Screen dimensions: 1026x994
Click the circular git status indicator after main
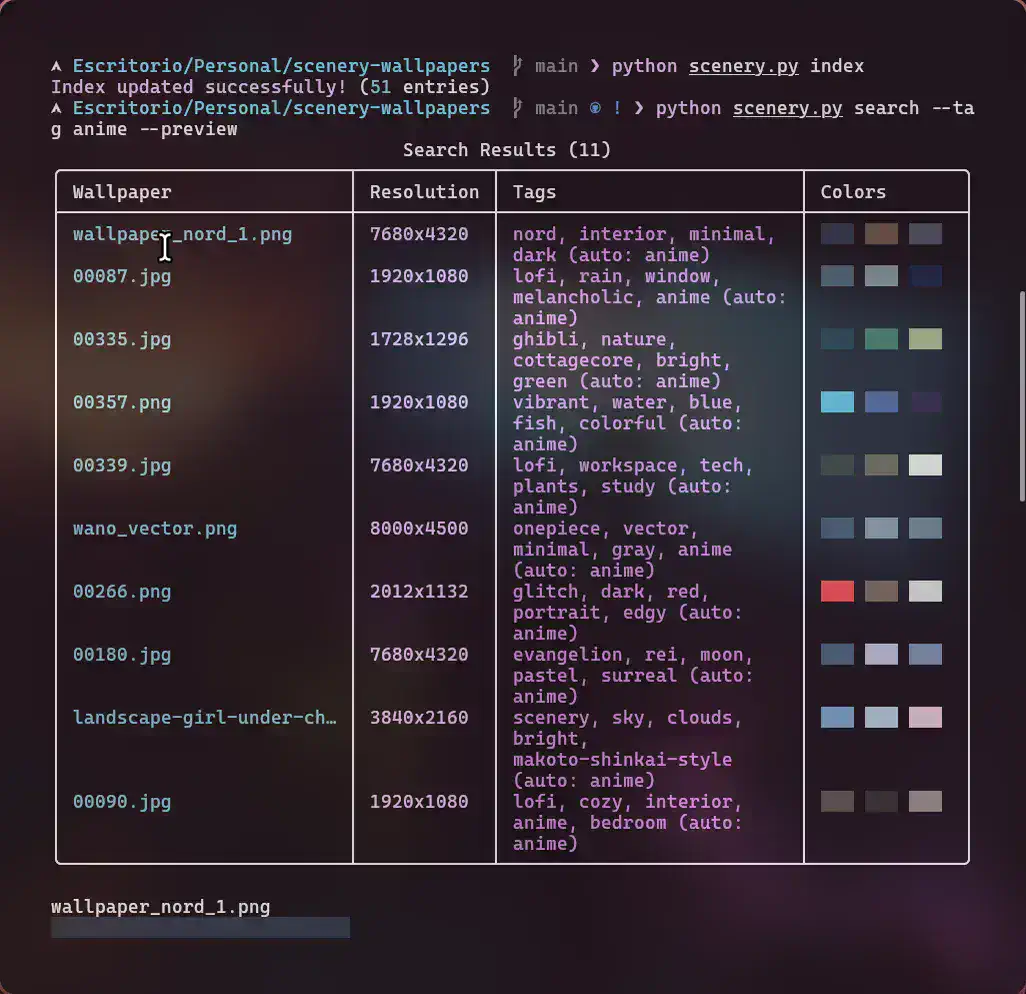(595, 108)
